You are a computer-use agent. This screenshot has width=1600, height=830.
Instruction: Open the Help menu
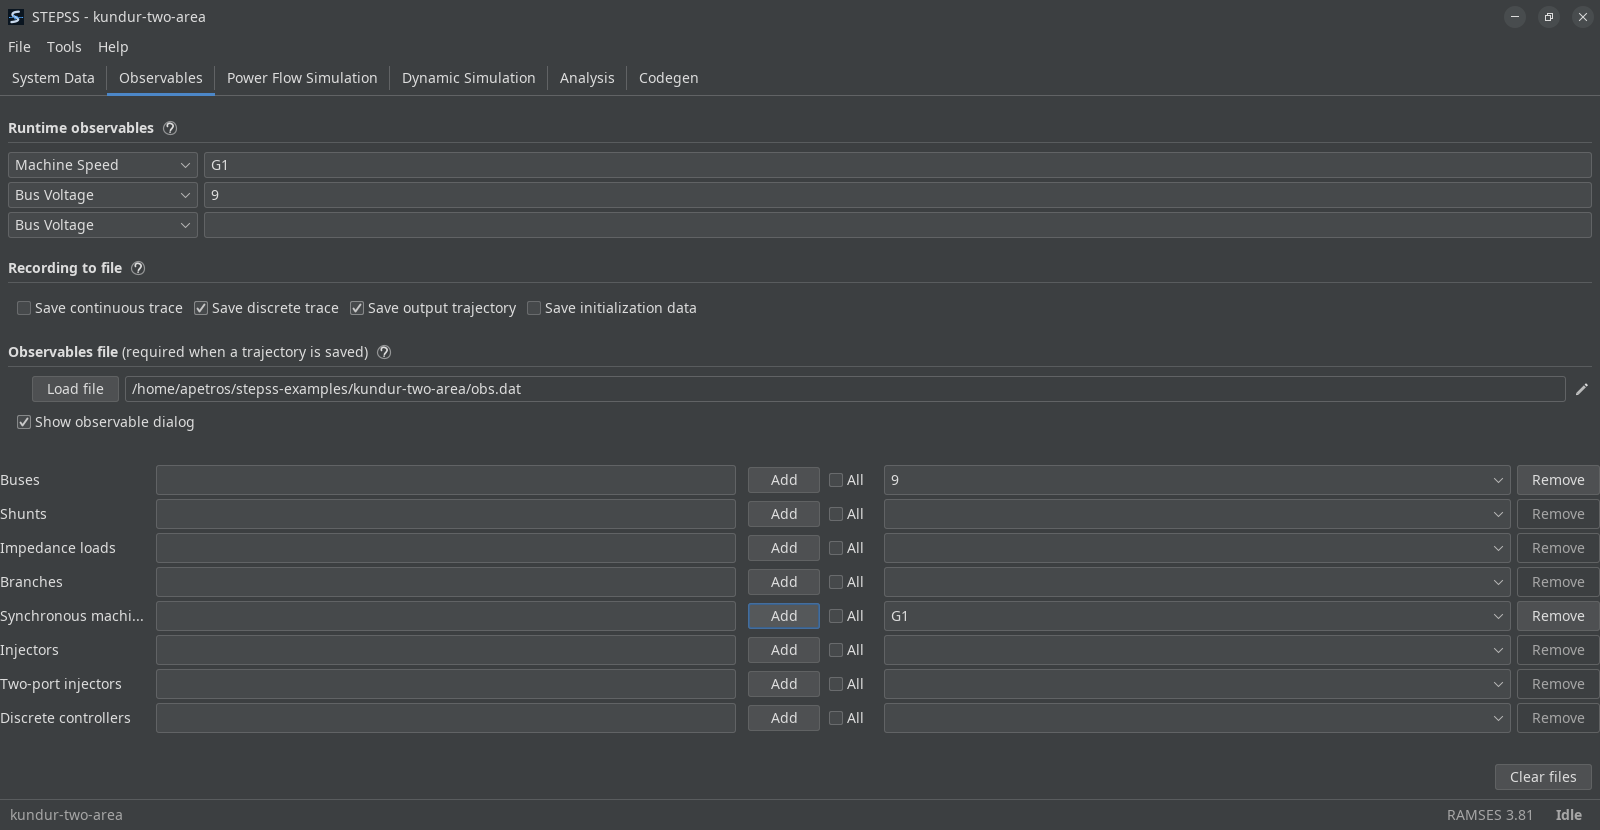click(113, 47)
